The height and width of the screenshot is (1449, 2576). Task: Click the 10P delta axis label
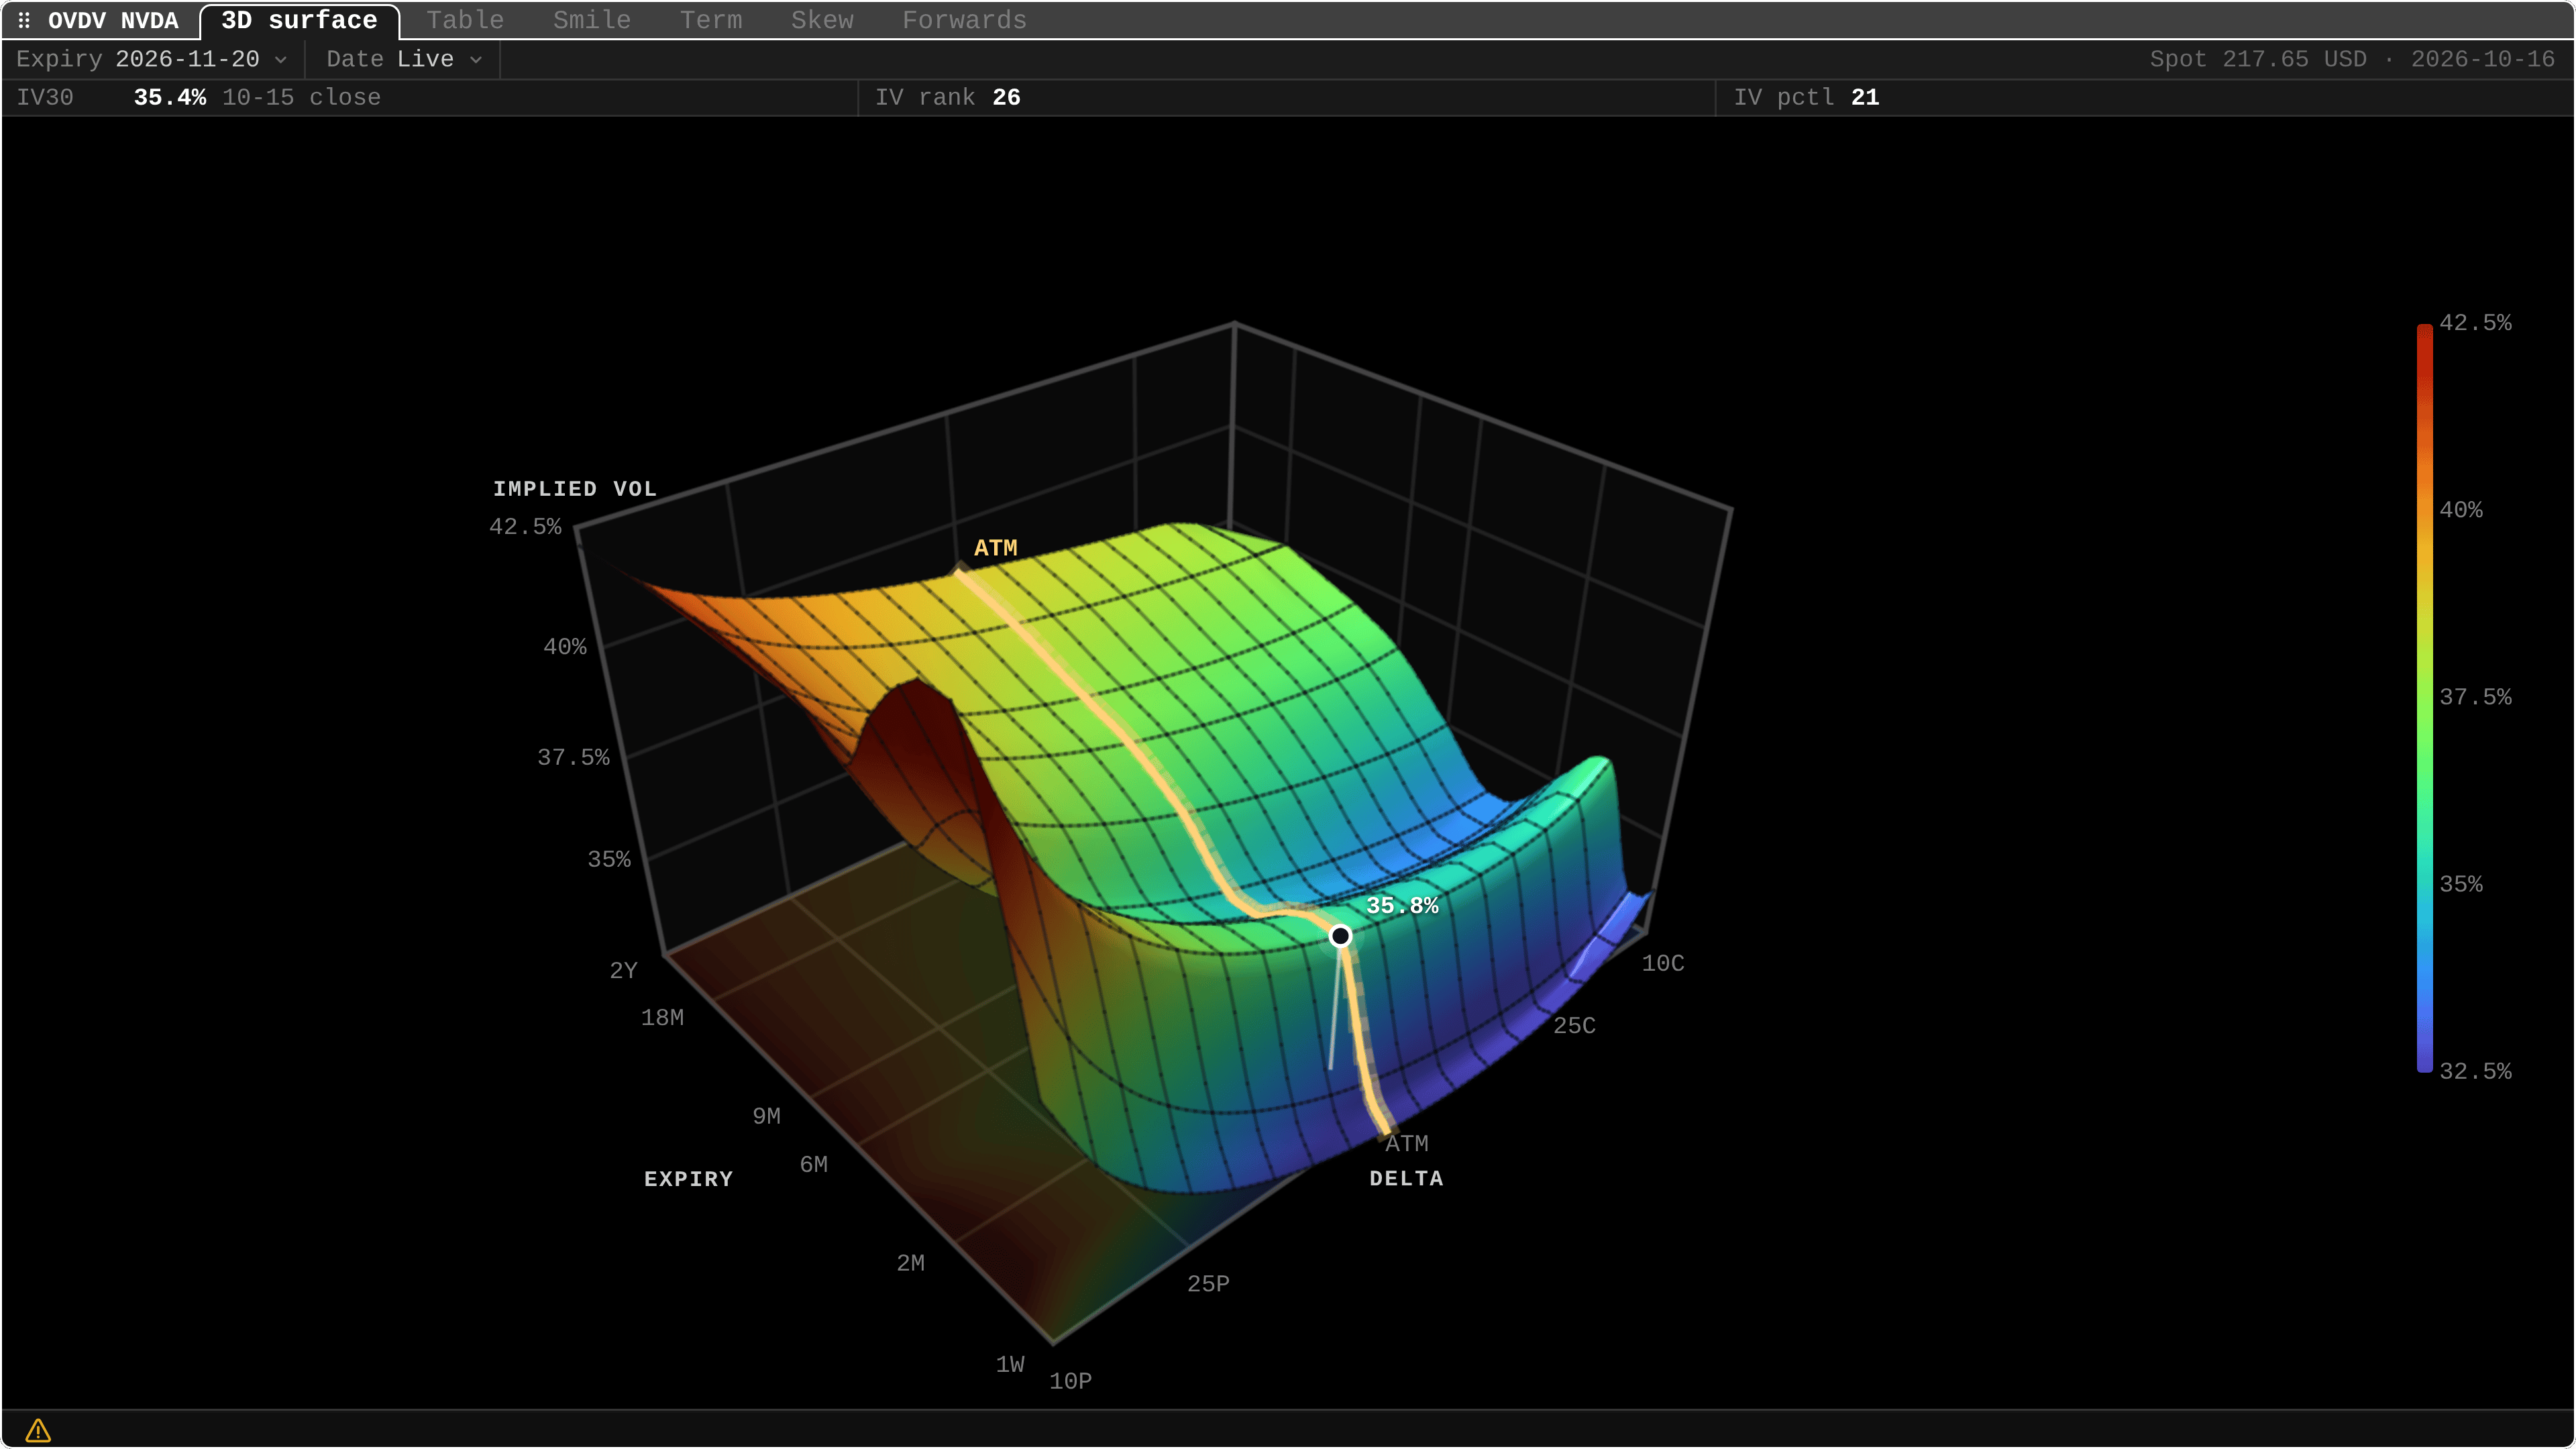click(x=1070, y=1381)
